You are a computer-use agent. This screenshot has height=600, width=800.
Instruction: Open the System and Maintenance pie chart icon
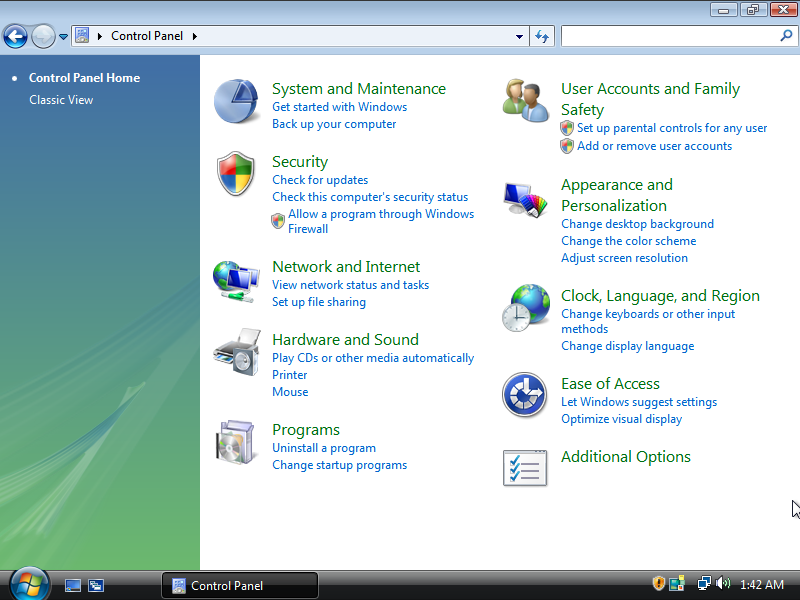click(236, 102)
